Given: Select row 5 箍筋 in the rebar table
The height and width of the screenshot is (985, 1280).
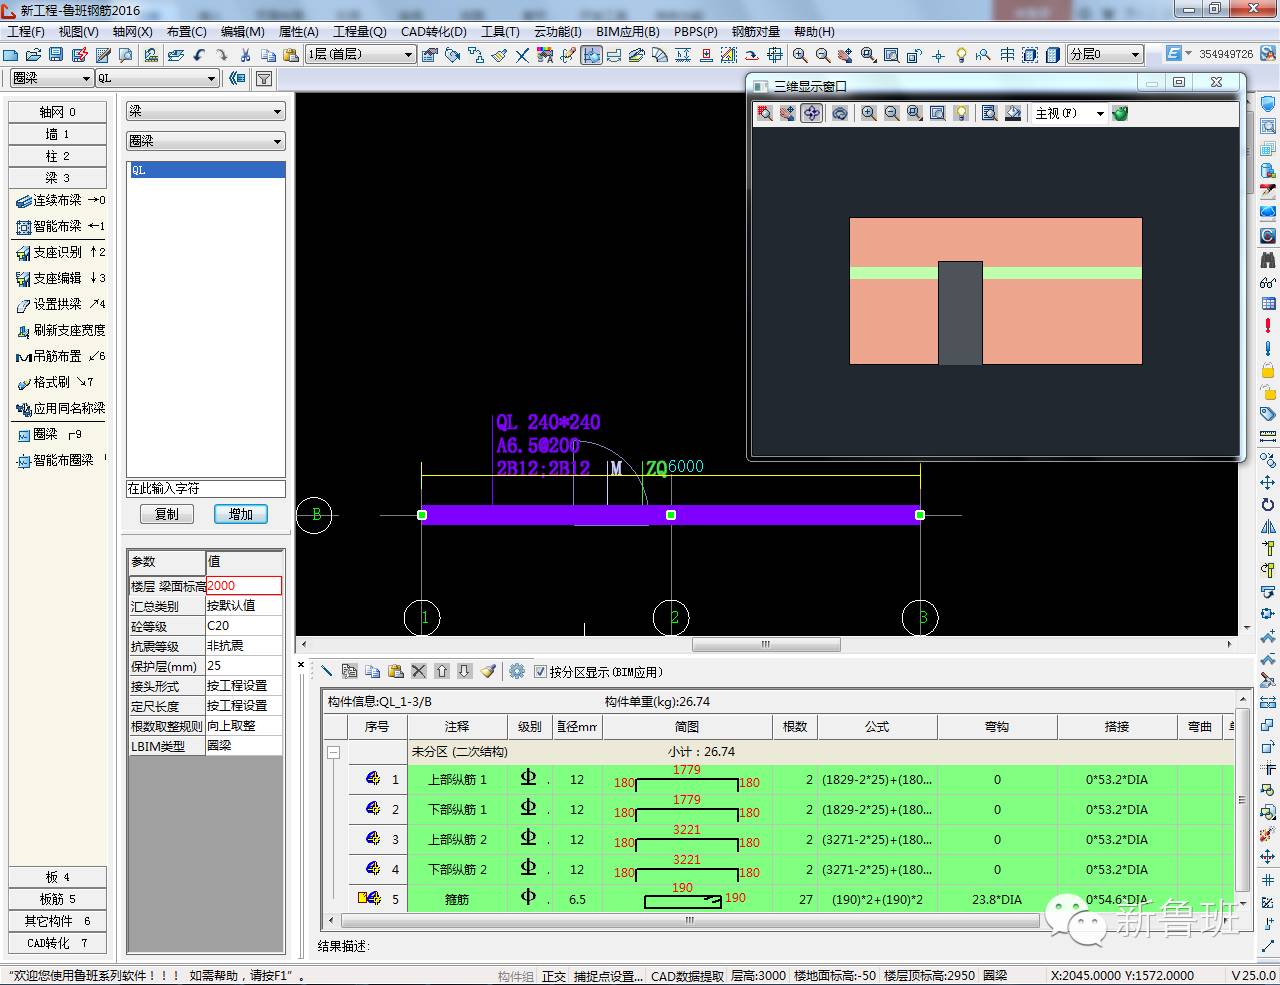Looking at the screenshot, I should click(x=790, y=899).
